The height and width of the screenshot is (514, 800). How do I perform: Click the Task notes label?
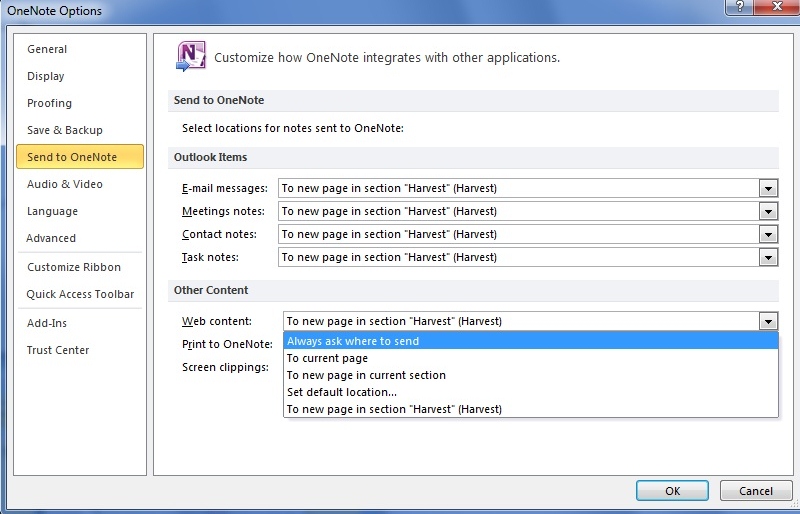pos(210,257)
